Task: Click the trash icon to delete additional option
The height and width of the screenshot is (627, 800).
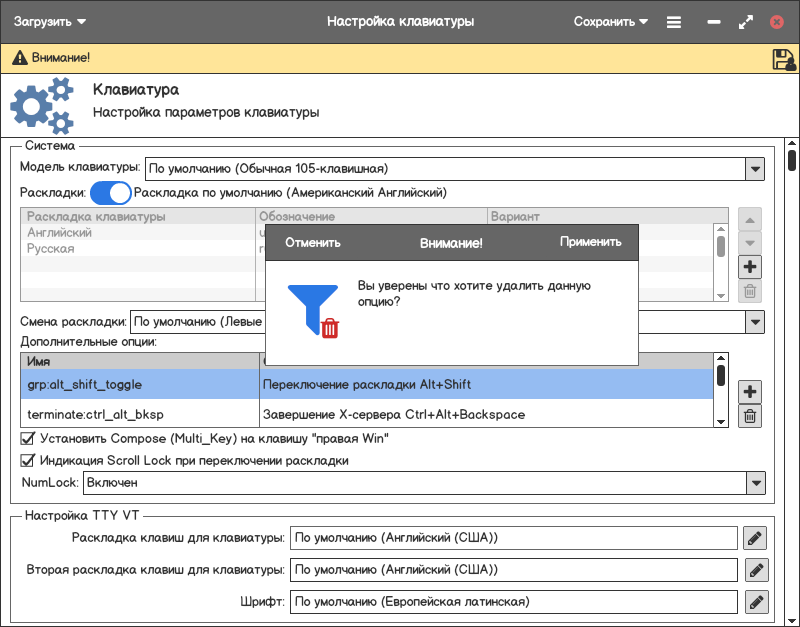Action: tap(750, 417)
